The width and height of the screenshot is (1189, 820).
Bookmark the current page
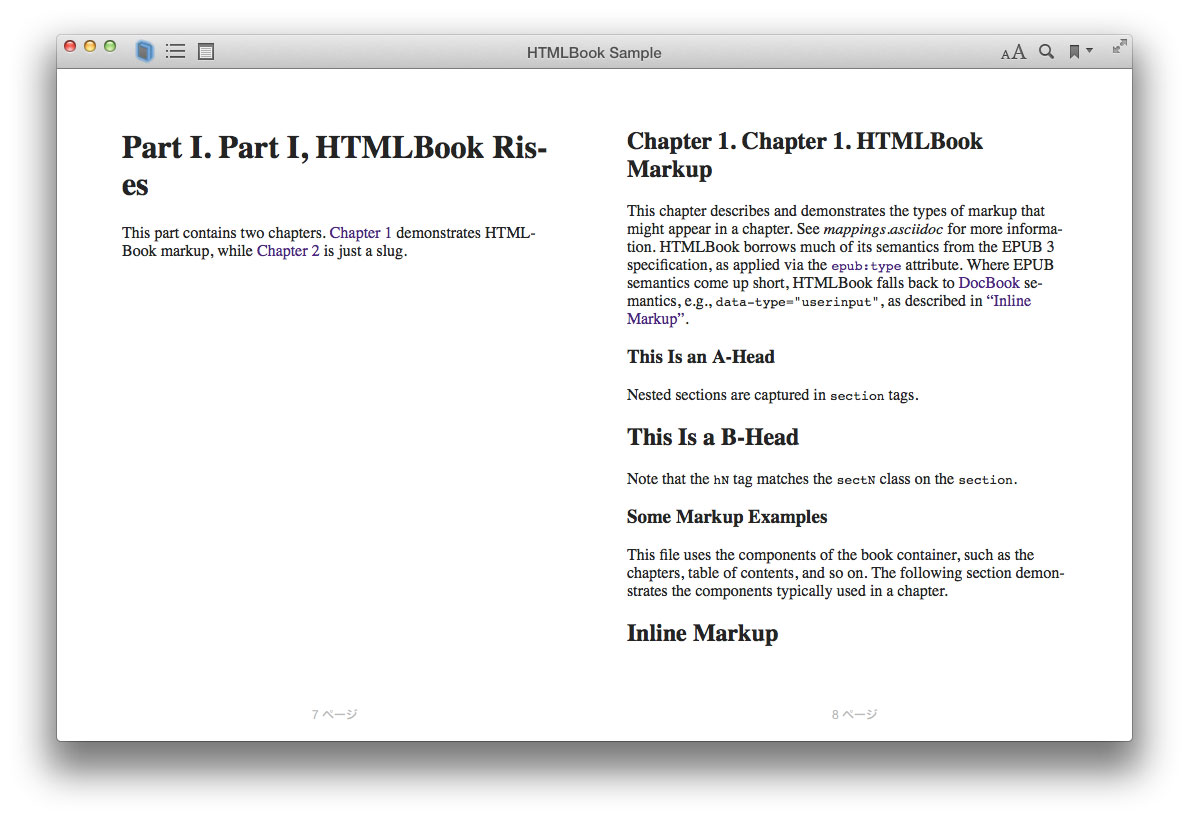tap(1074, 50)
